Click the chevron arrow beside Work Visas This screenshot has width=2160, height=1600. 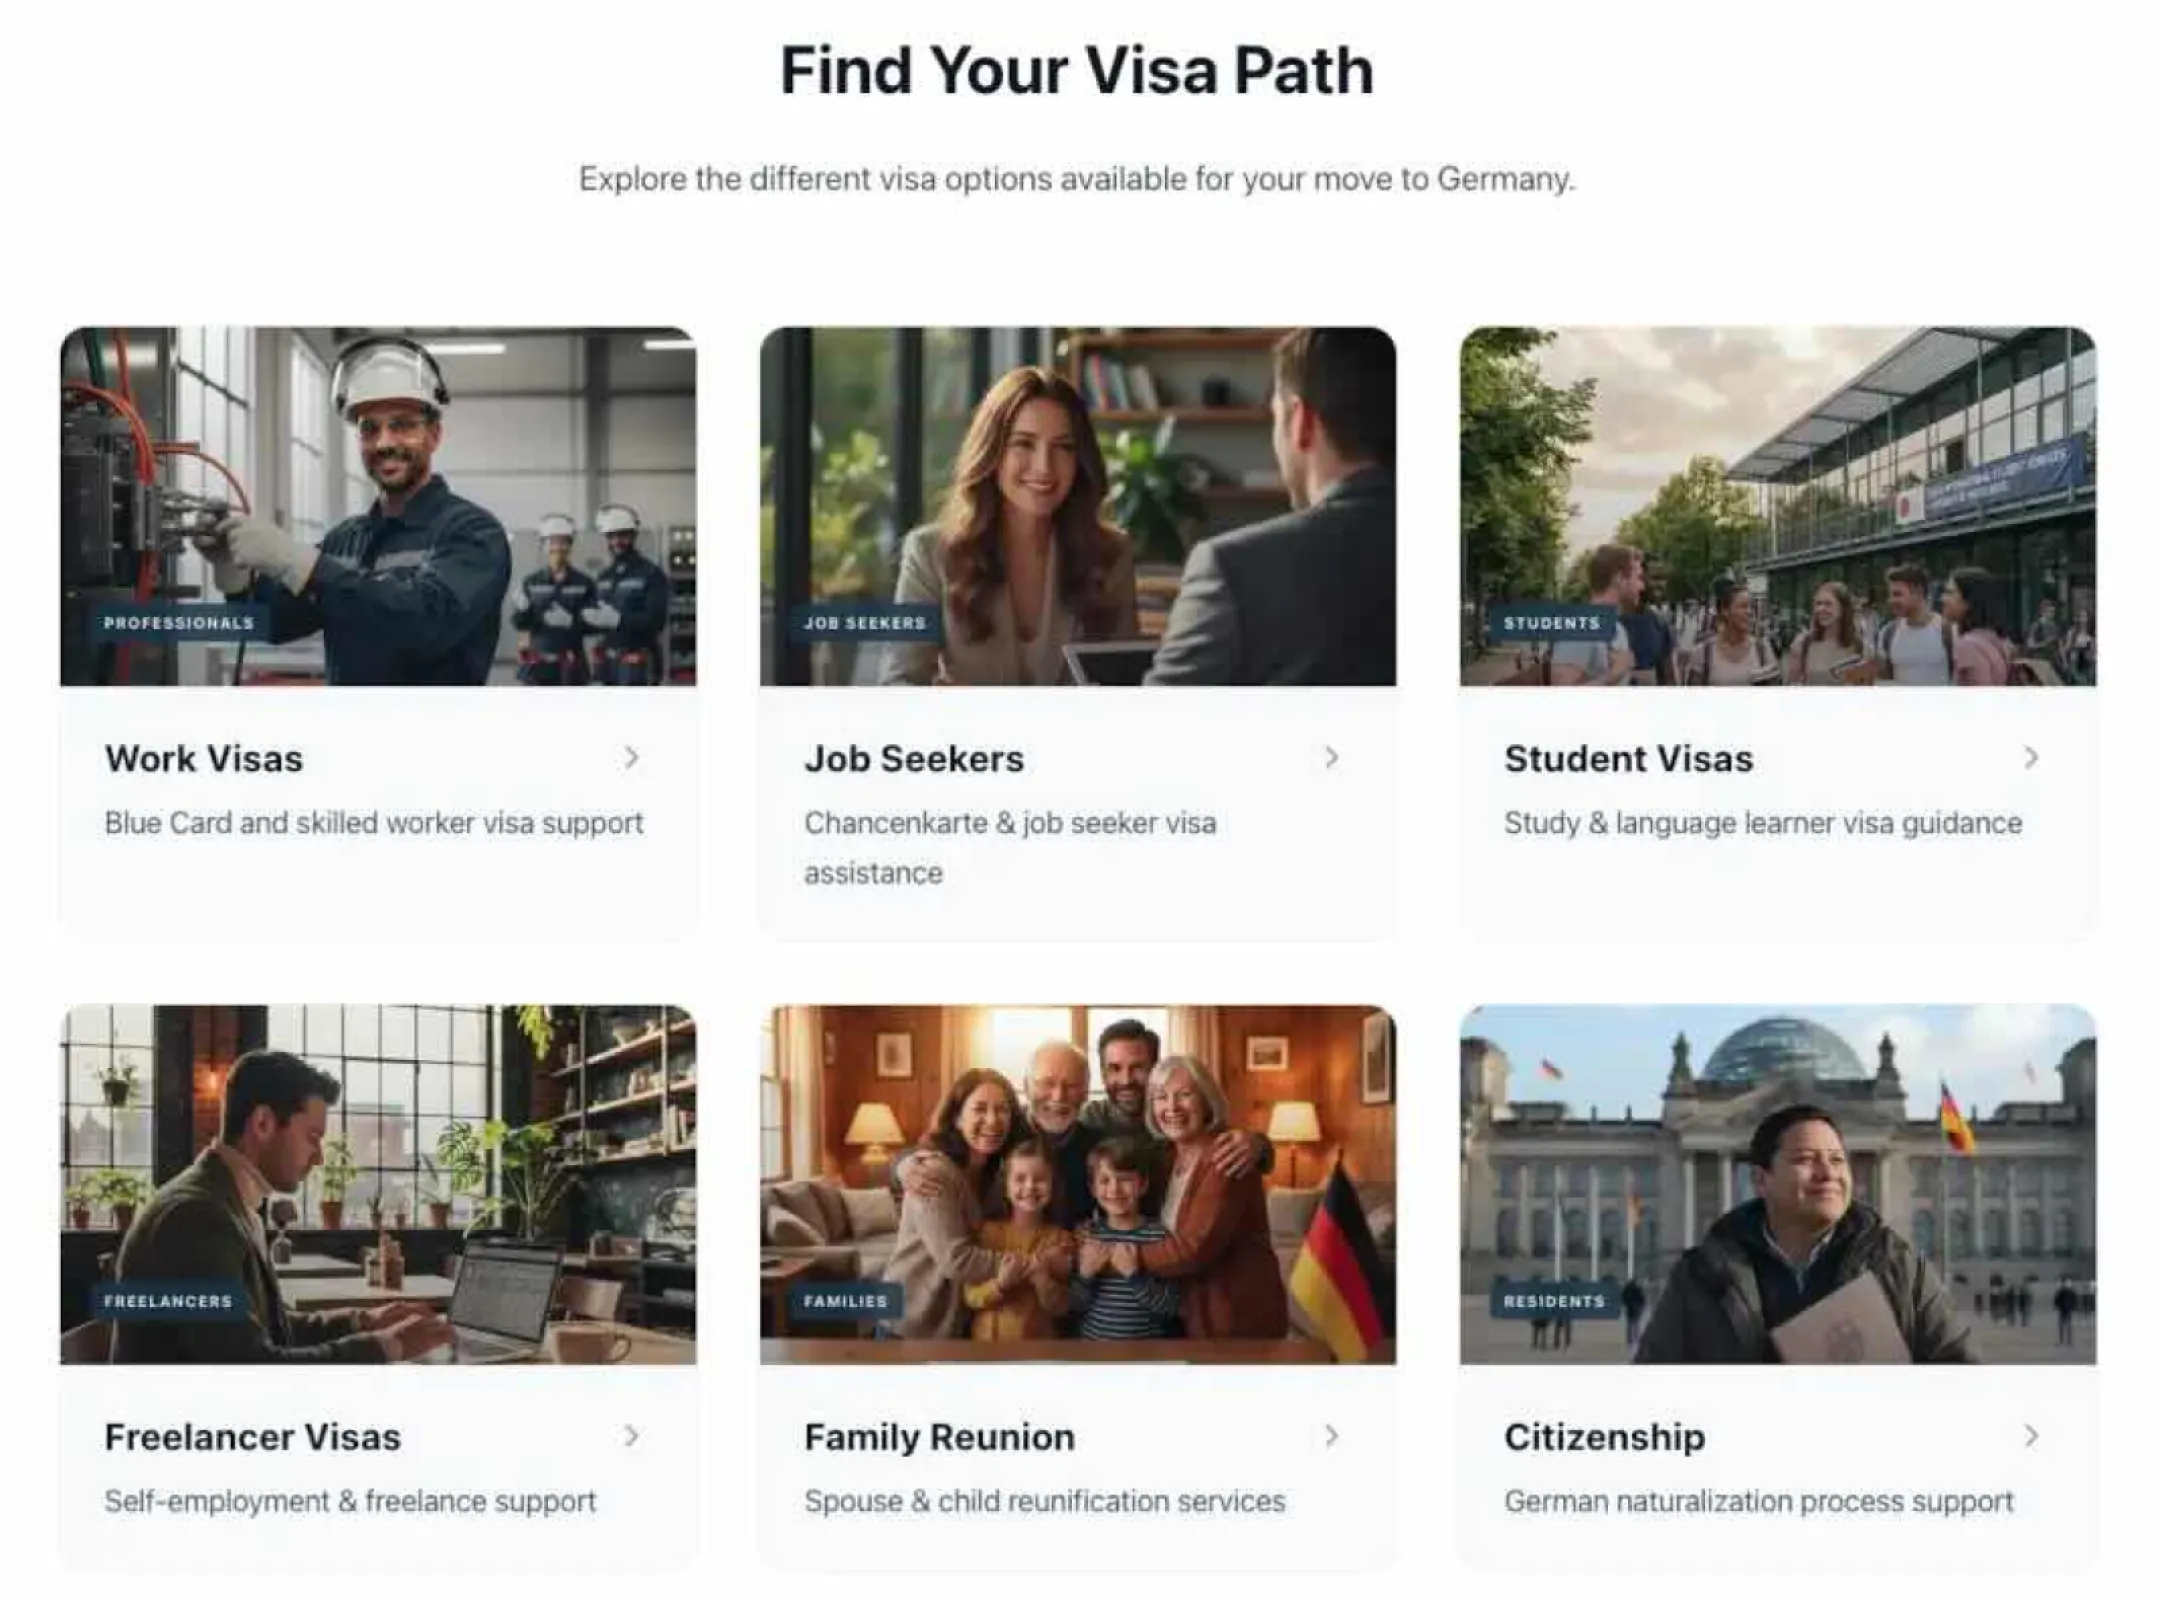pos(631,758)
